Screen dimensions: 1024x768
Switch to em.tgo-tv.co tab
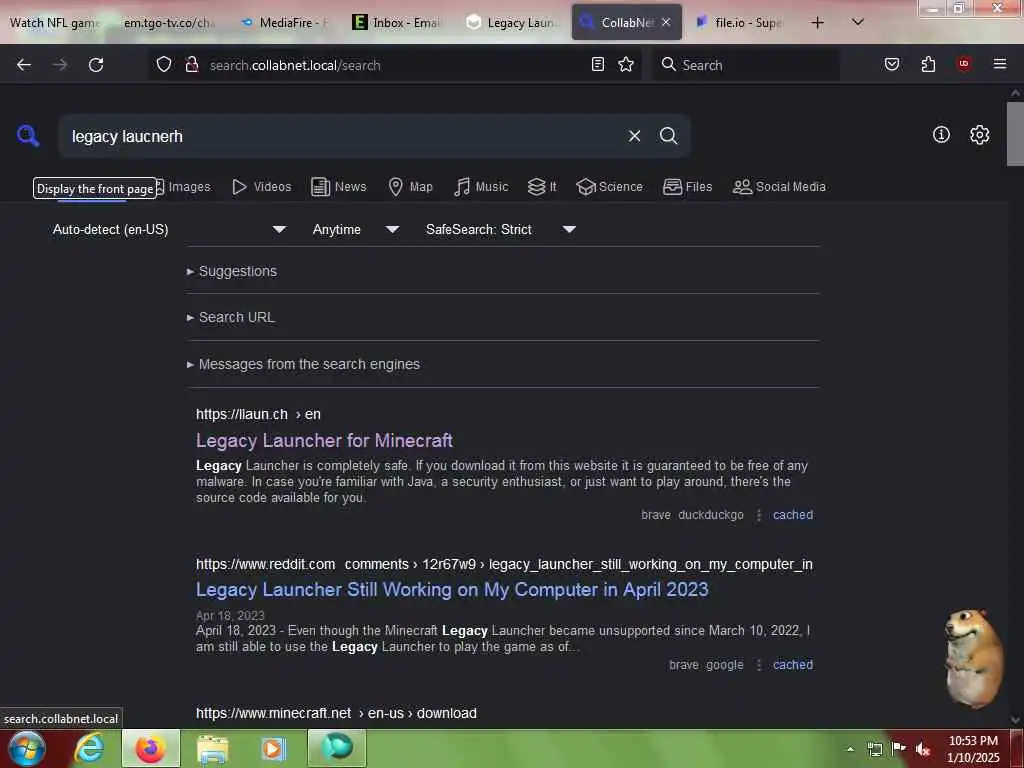168,23
